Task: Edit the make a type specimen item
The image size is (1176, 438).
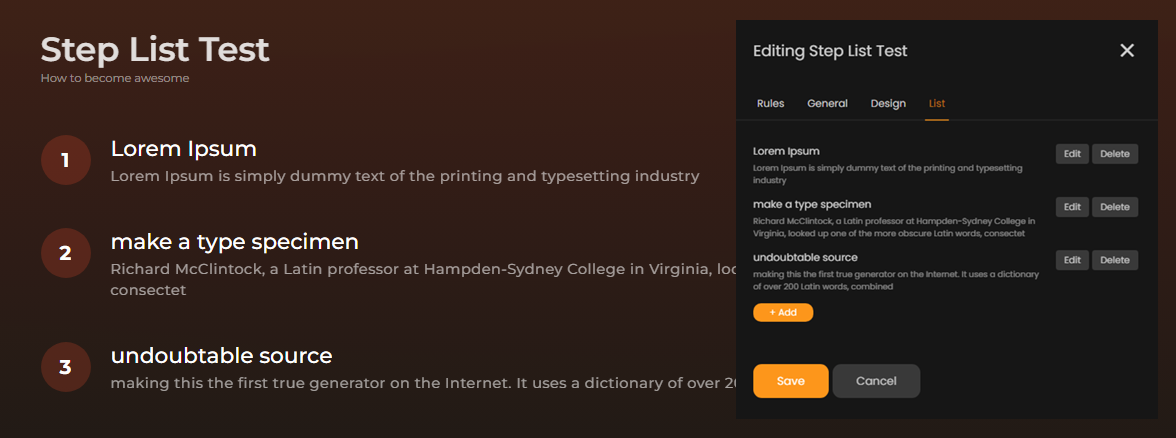Action: [1072, 207]
